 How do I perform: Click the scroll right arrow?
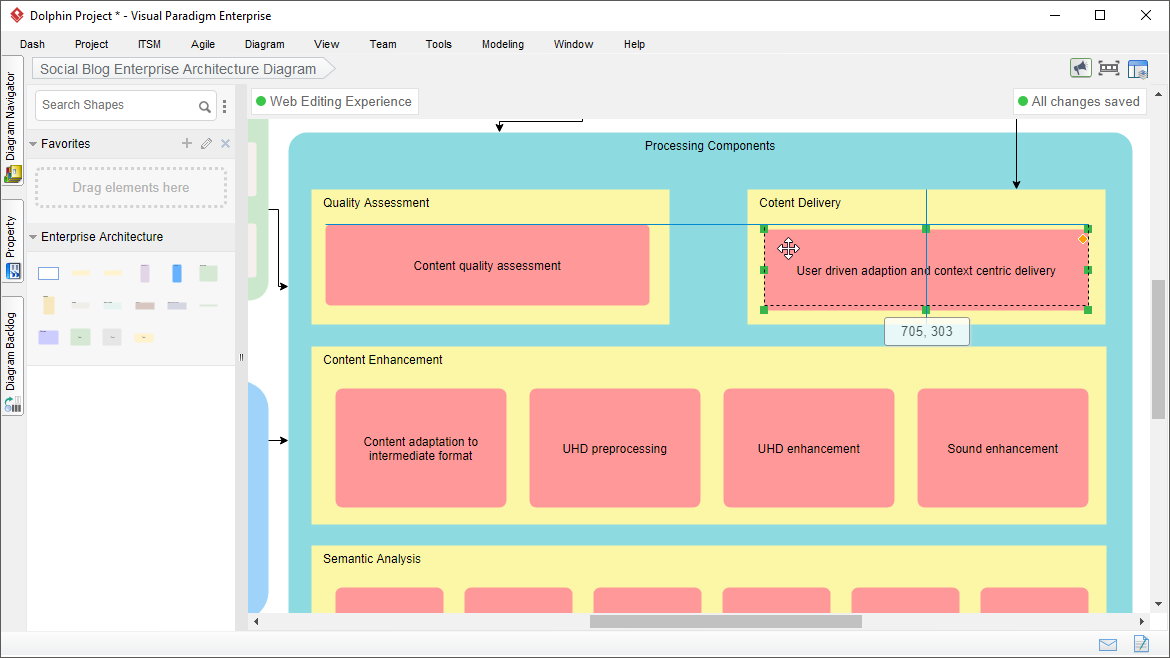pos(1142,621)
